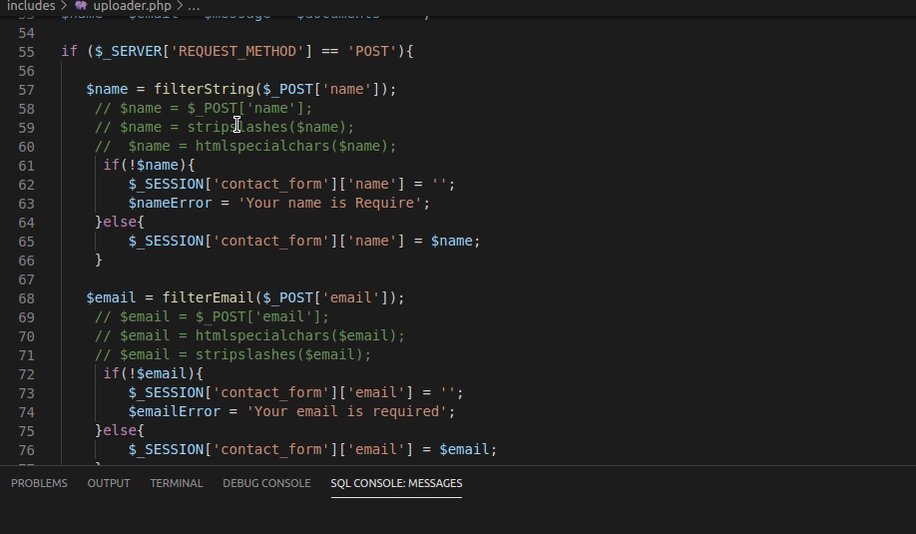Click the $nameError variable on line 63
Screen dimensions: 916x534
[170, 203]
